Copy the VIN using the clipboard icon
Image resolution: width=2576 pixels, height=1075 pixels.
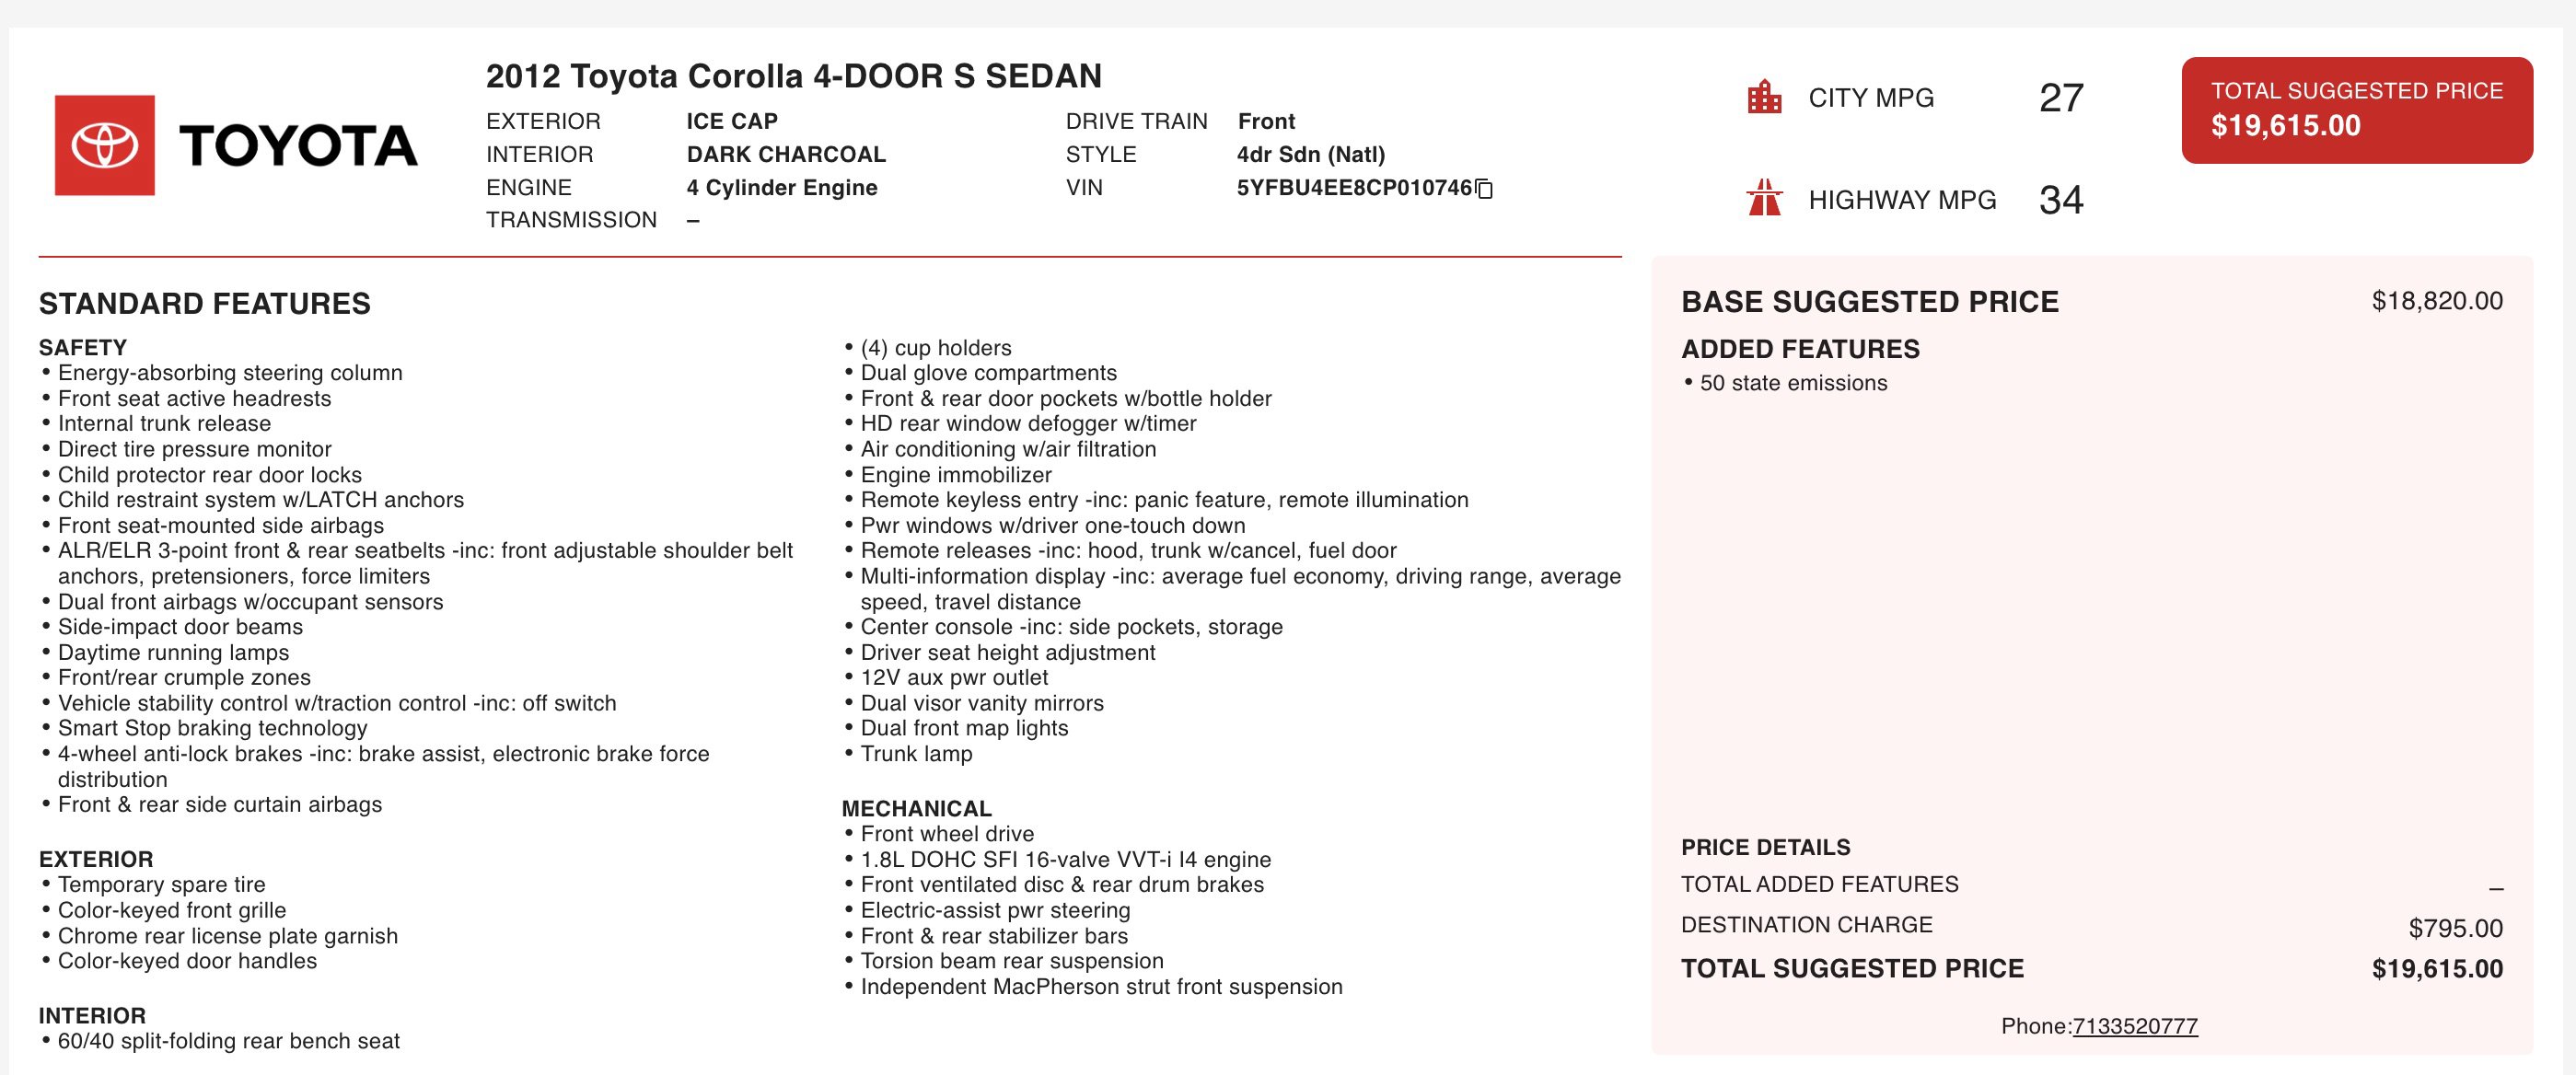pyautogui.click(x=1485, y=189)
